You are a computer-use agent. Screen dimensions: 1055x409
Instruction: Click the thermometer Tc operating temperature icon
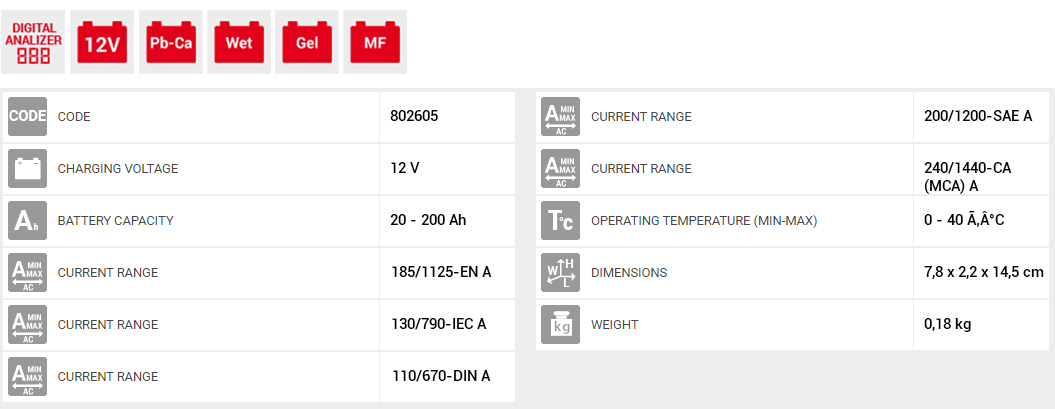pos(560,220)
